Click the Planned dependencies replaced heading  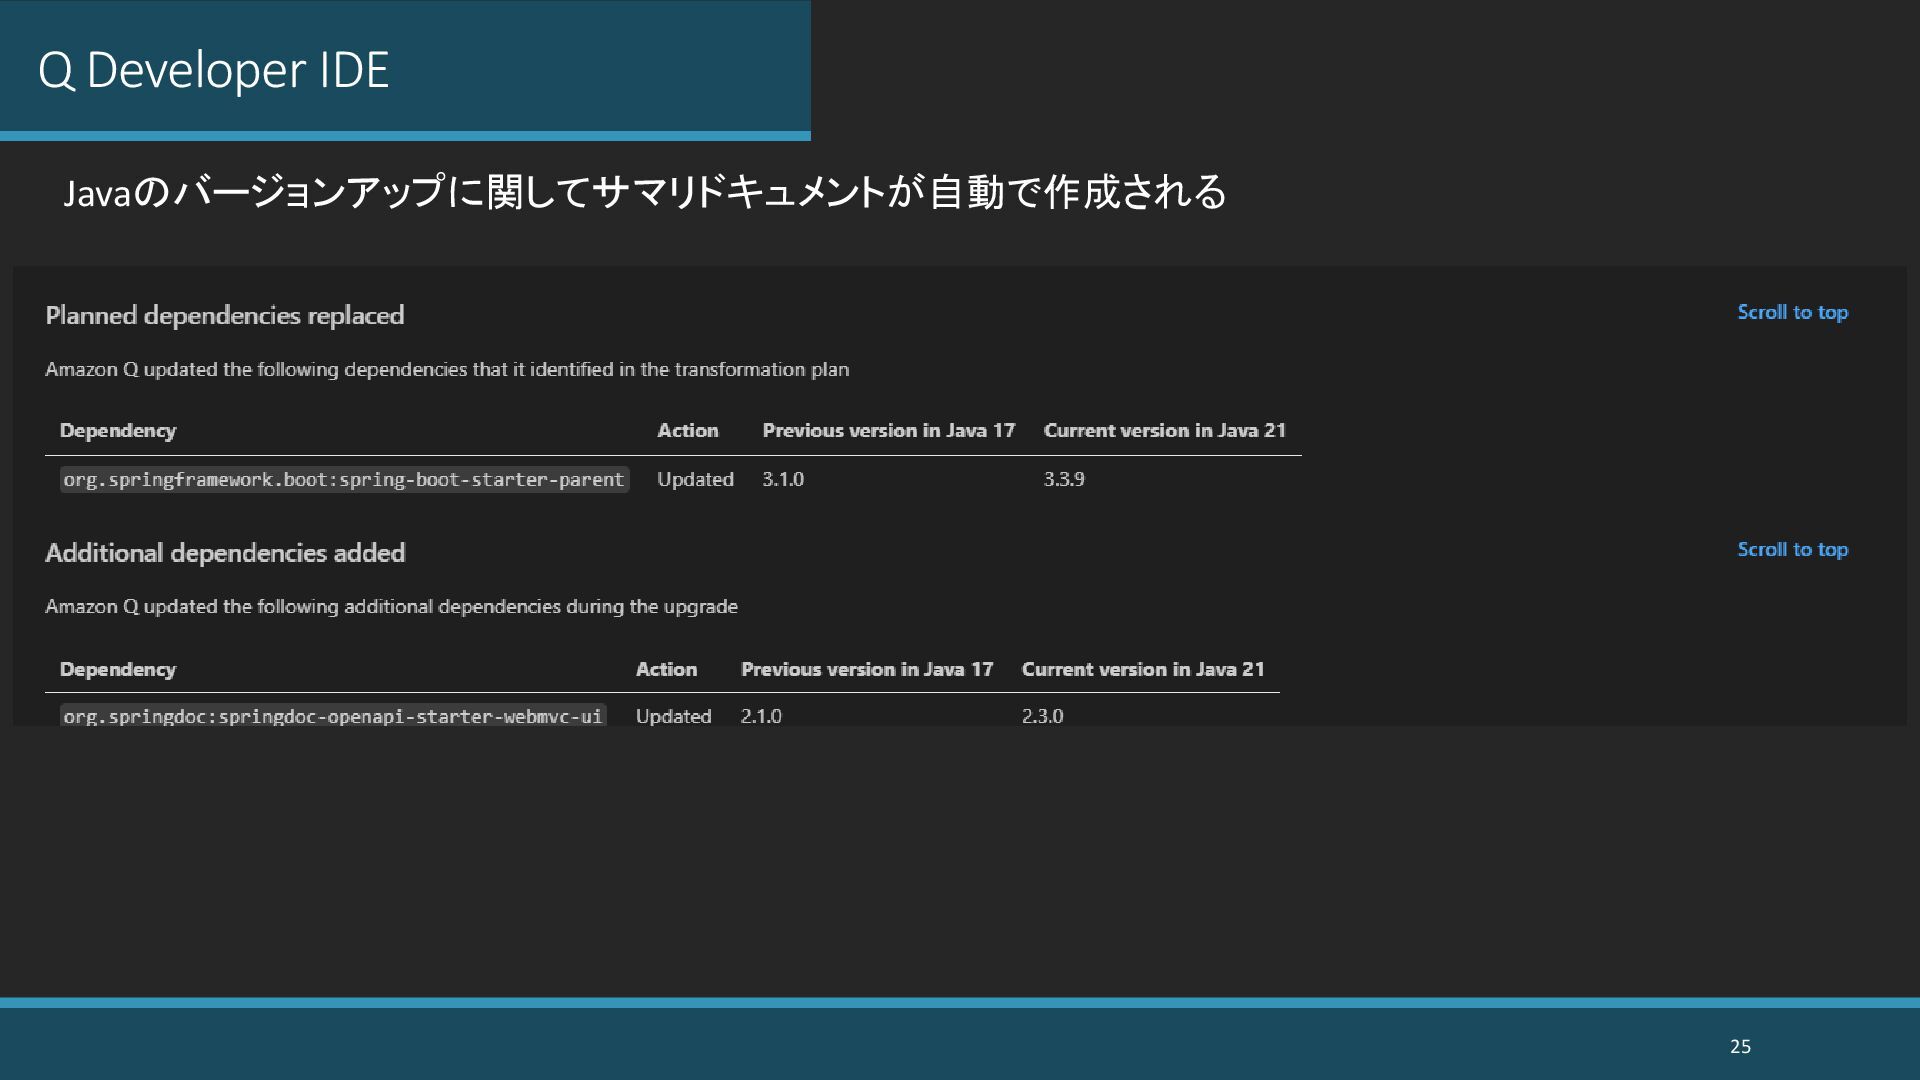point(225,315)
